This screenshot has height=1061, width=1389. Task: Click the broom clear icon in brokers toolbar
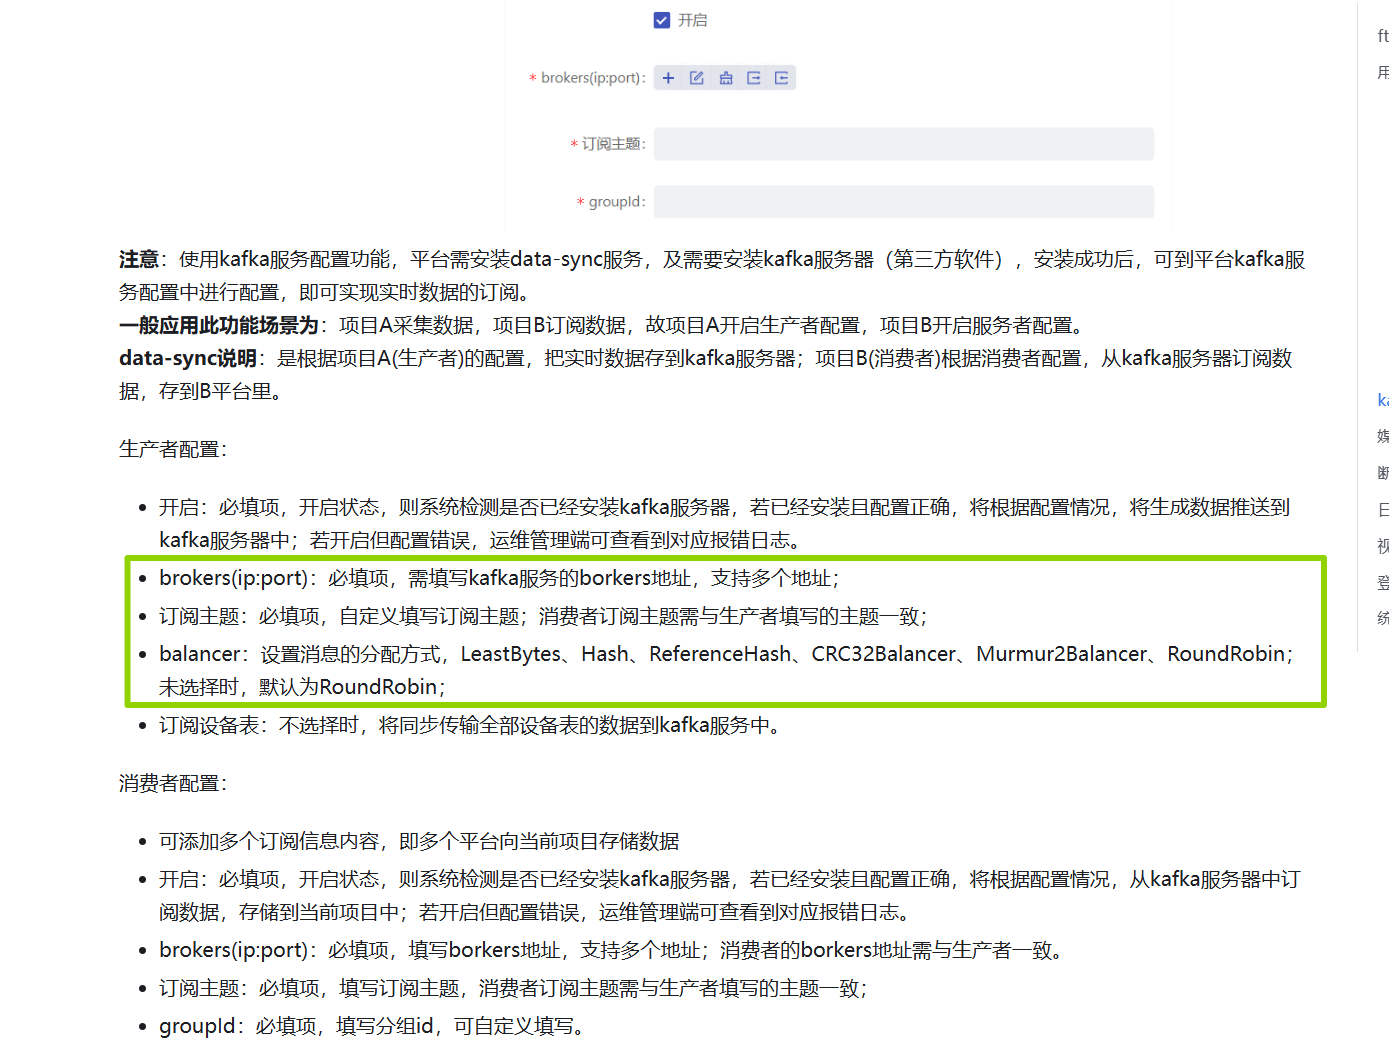pyautogui.click(x=726, y=78)
